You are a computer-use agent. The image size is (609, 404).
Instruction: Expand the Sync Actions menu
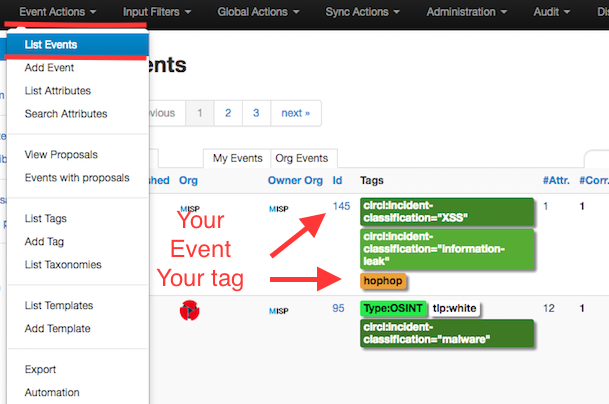[x=364, y=12]
